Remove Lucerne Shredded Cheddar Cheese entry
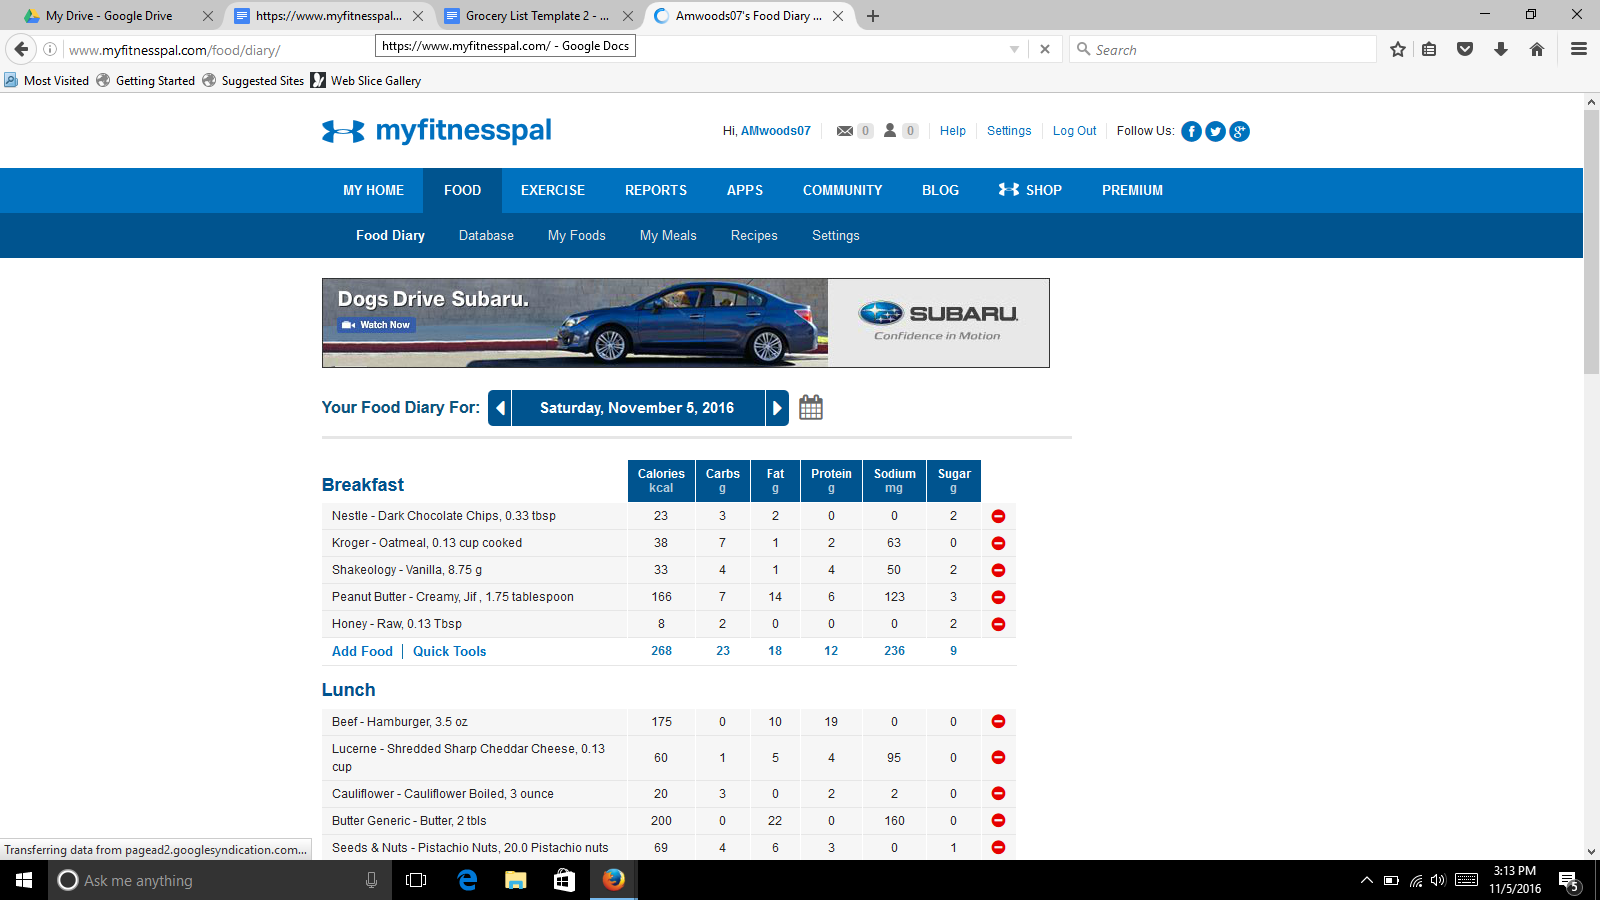Screen dimensions: 1600x900 click(998, 757)
